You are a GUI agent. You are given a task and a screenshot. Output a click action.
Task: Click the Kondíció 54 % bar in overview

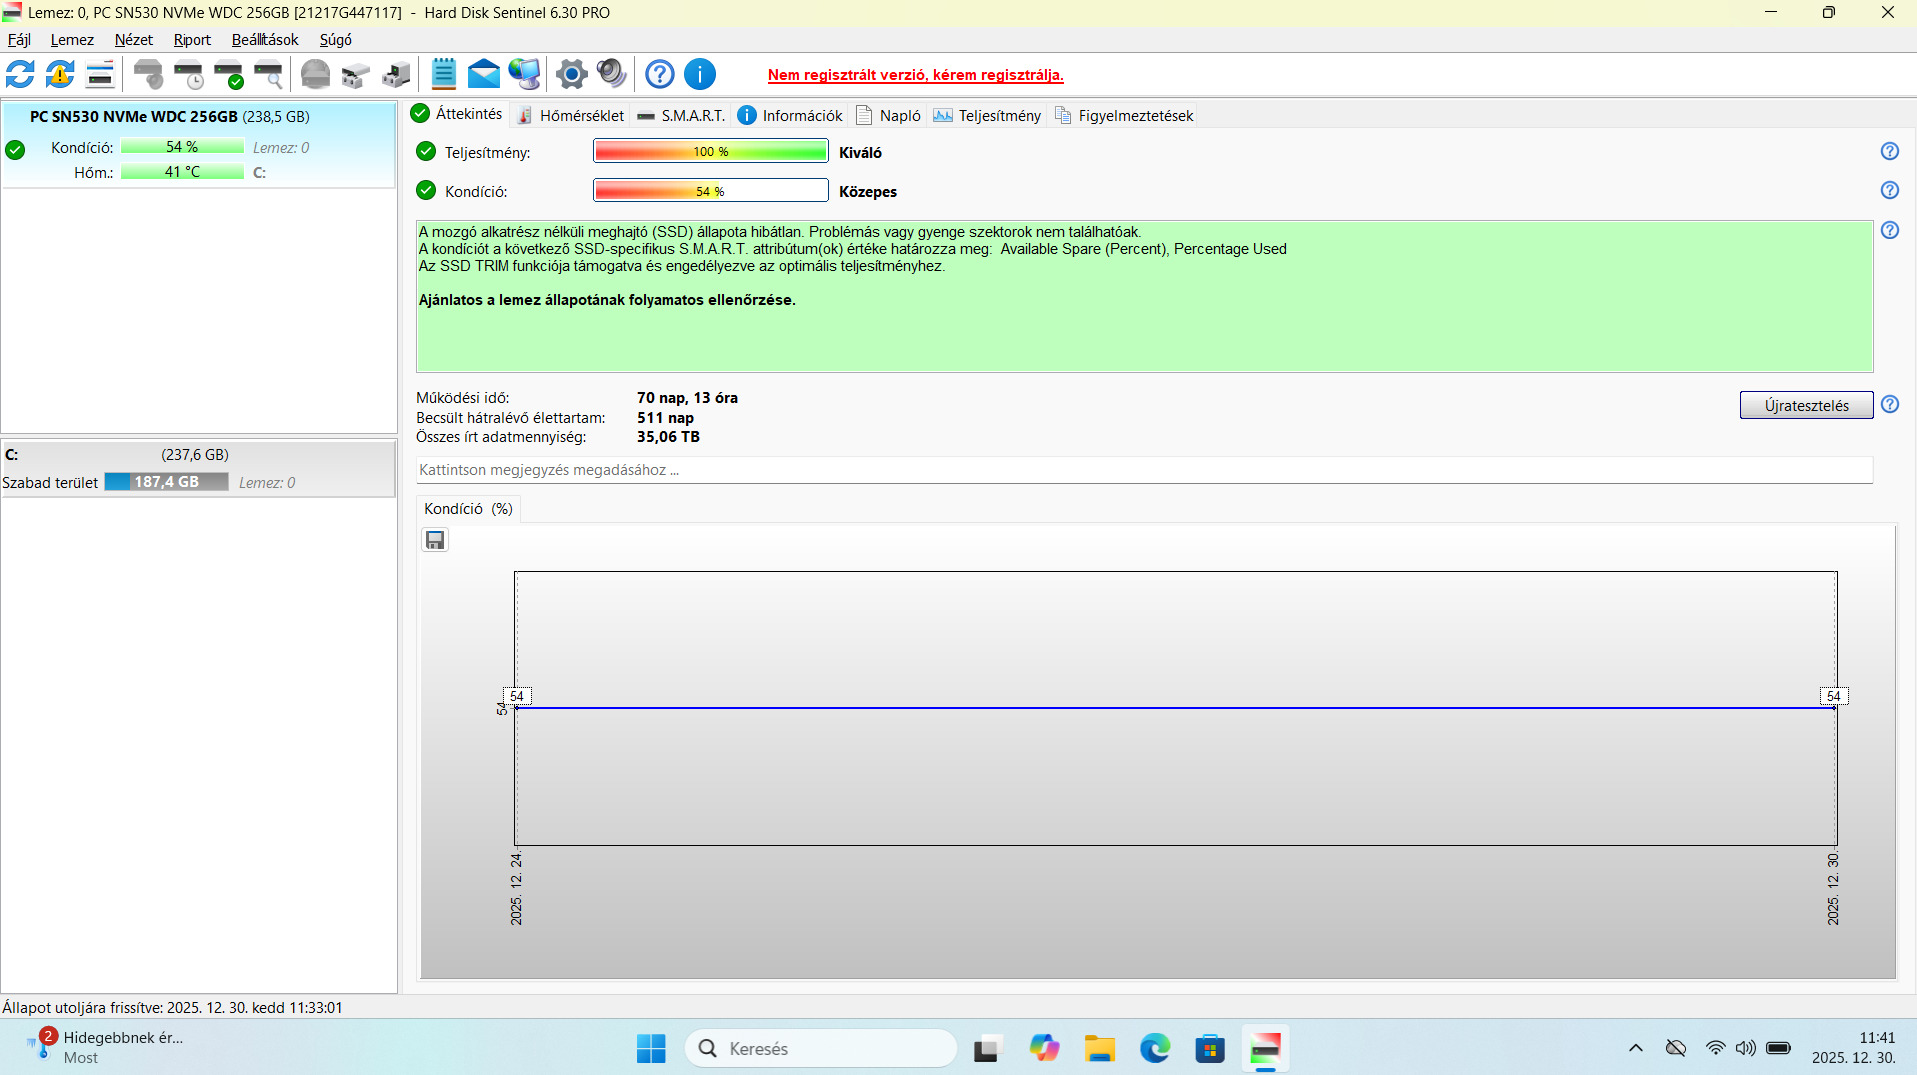tap(711, 190)
